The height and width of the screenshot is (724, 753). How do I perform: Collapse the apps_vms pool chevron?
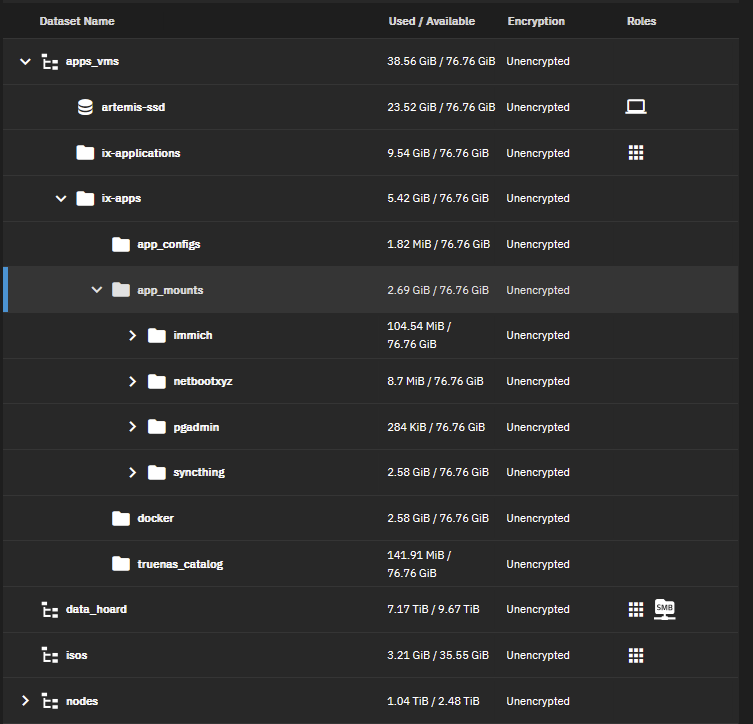coord(25,61)
